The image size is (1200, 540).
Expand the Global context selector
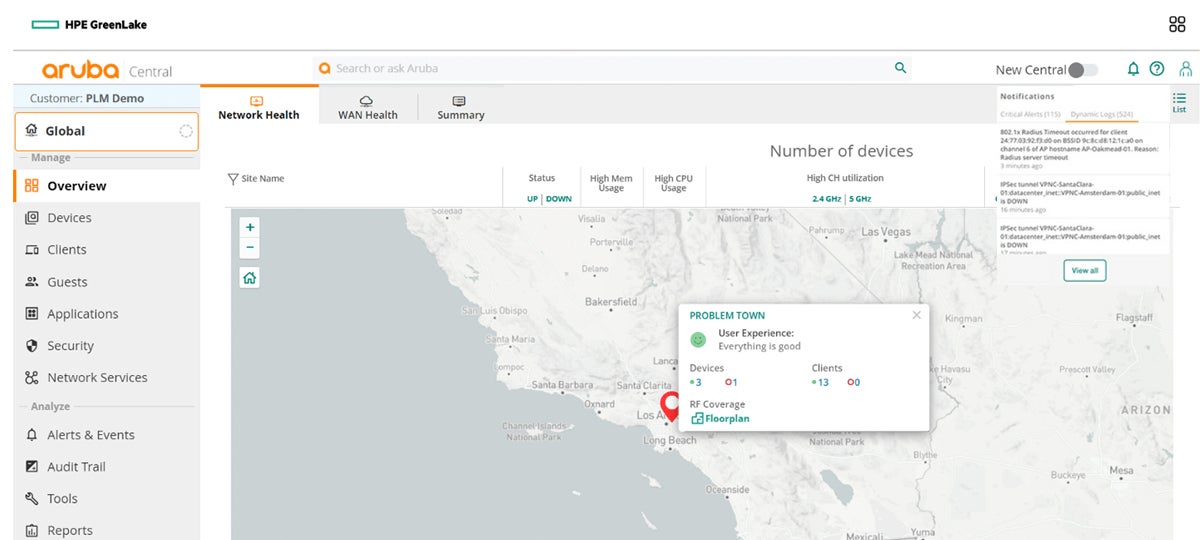click(x=106, y=131)
